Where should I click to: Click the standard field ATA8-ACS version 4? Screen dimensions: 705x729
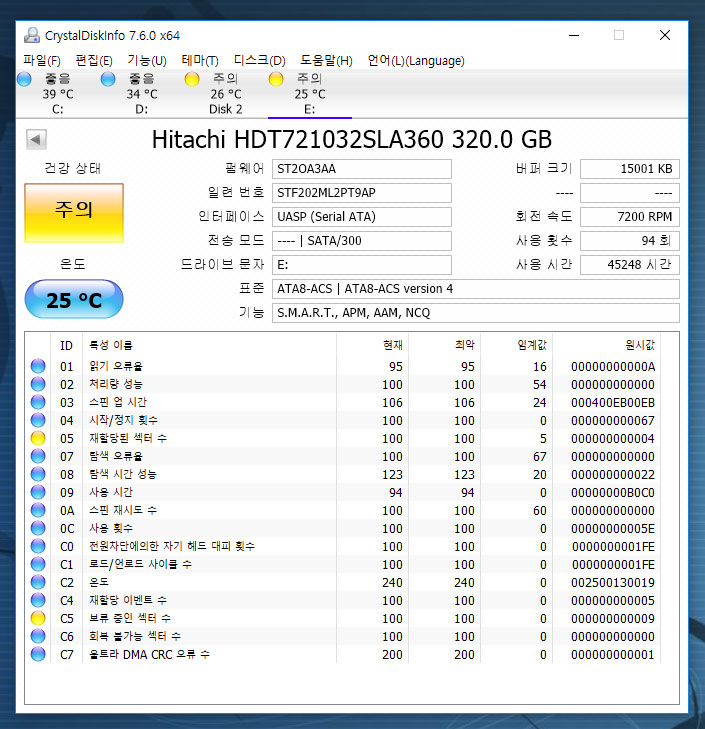476,289
